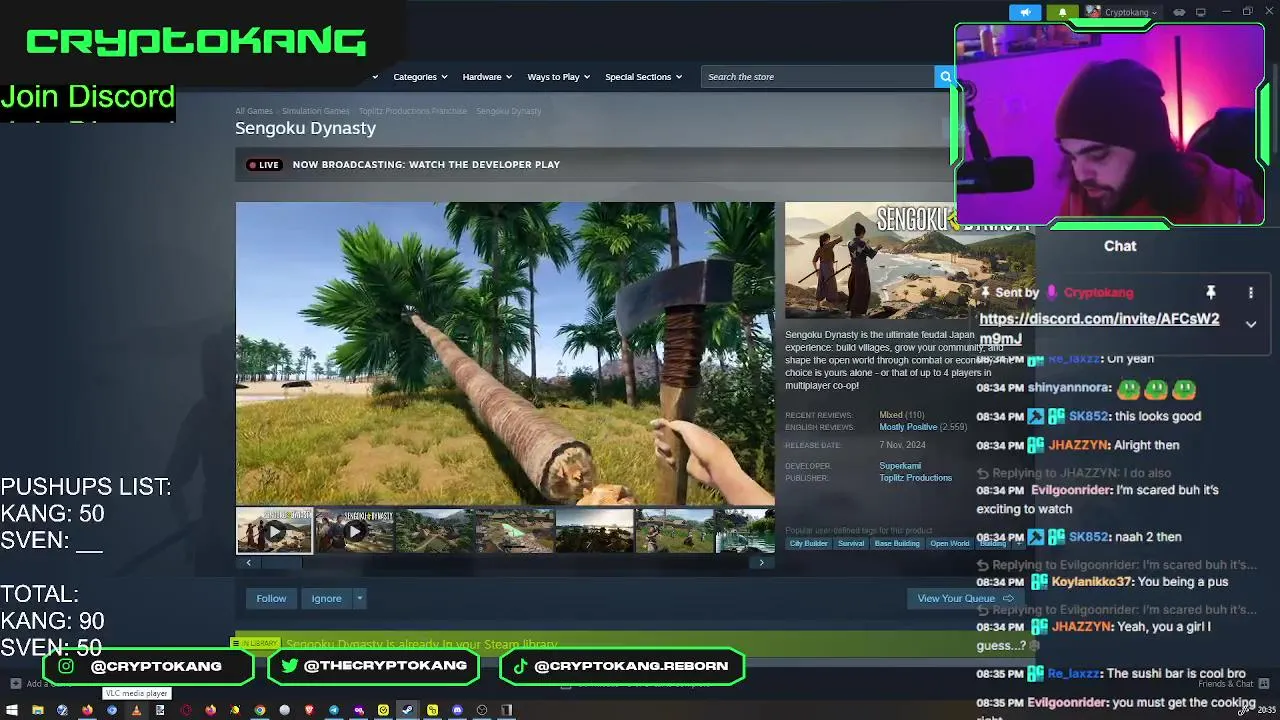The height and width of the screenshot is (720, 1280).
Task: Select the Survival tag
Action: point(851,543)
